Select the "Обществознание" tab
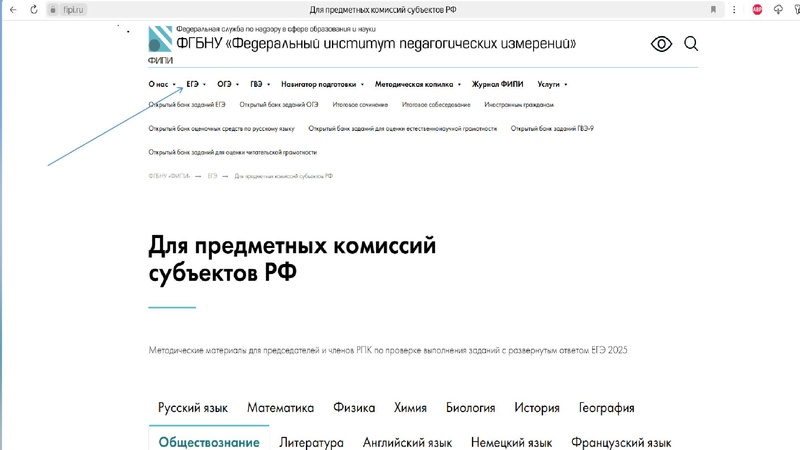Viewport: 800px width, 450px height. (x=209, y=442)
